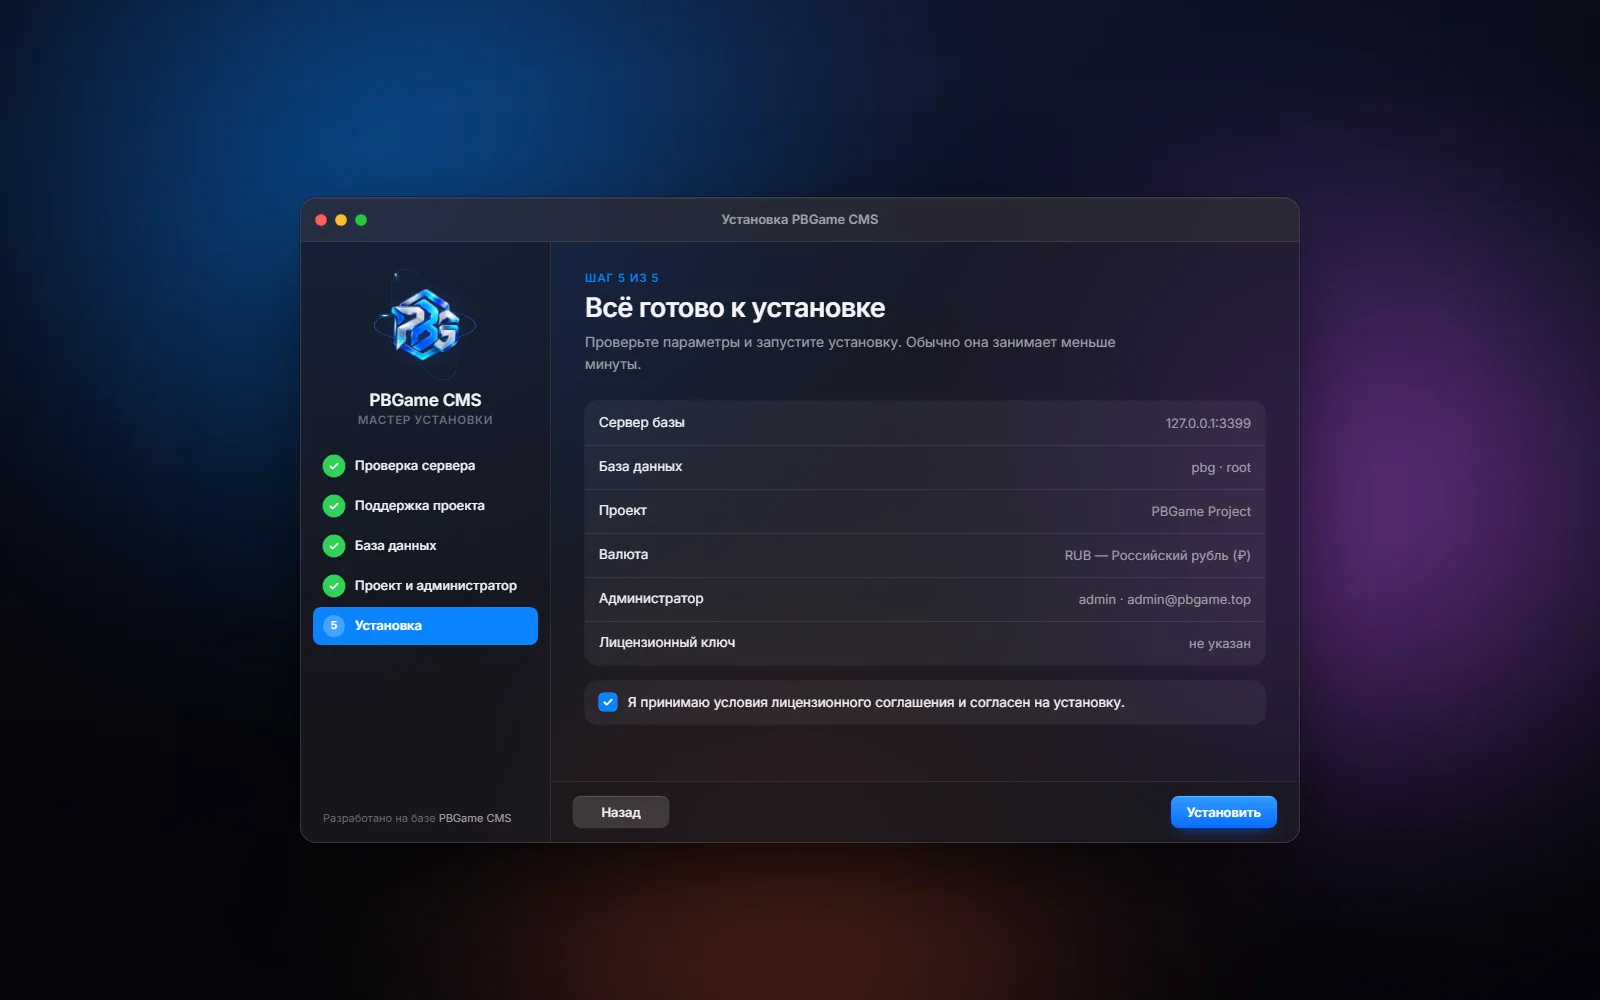This screenshot has width=1600, height=1000.
Task: Click the 'Лицензионный ключ' row label
Action: click(x=667, y=642)
